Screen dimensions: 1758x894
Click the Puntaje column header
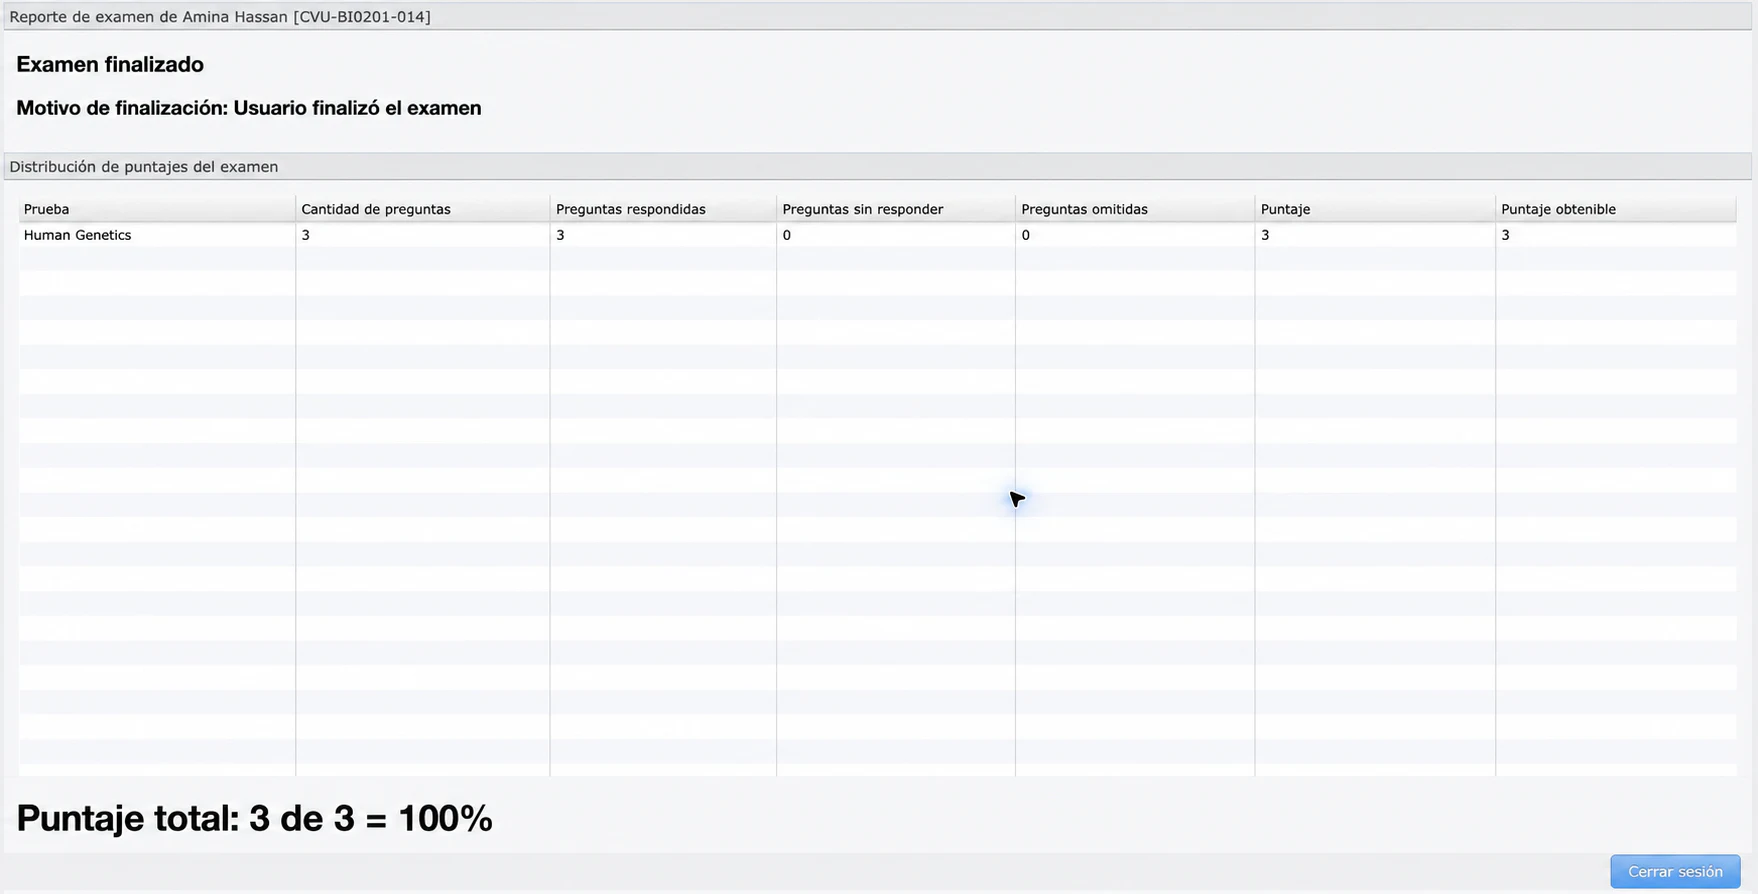(1375, 209)
